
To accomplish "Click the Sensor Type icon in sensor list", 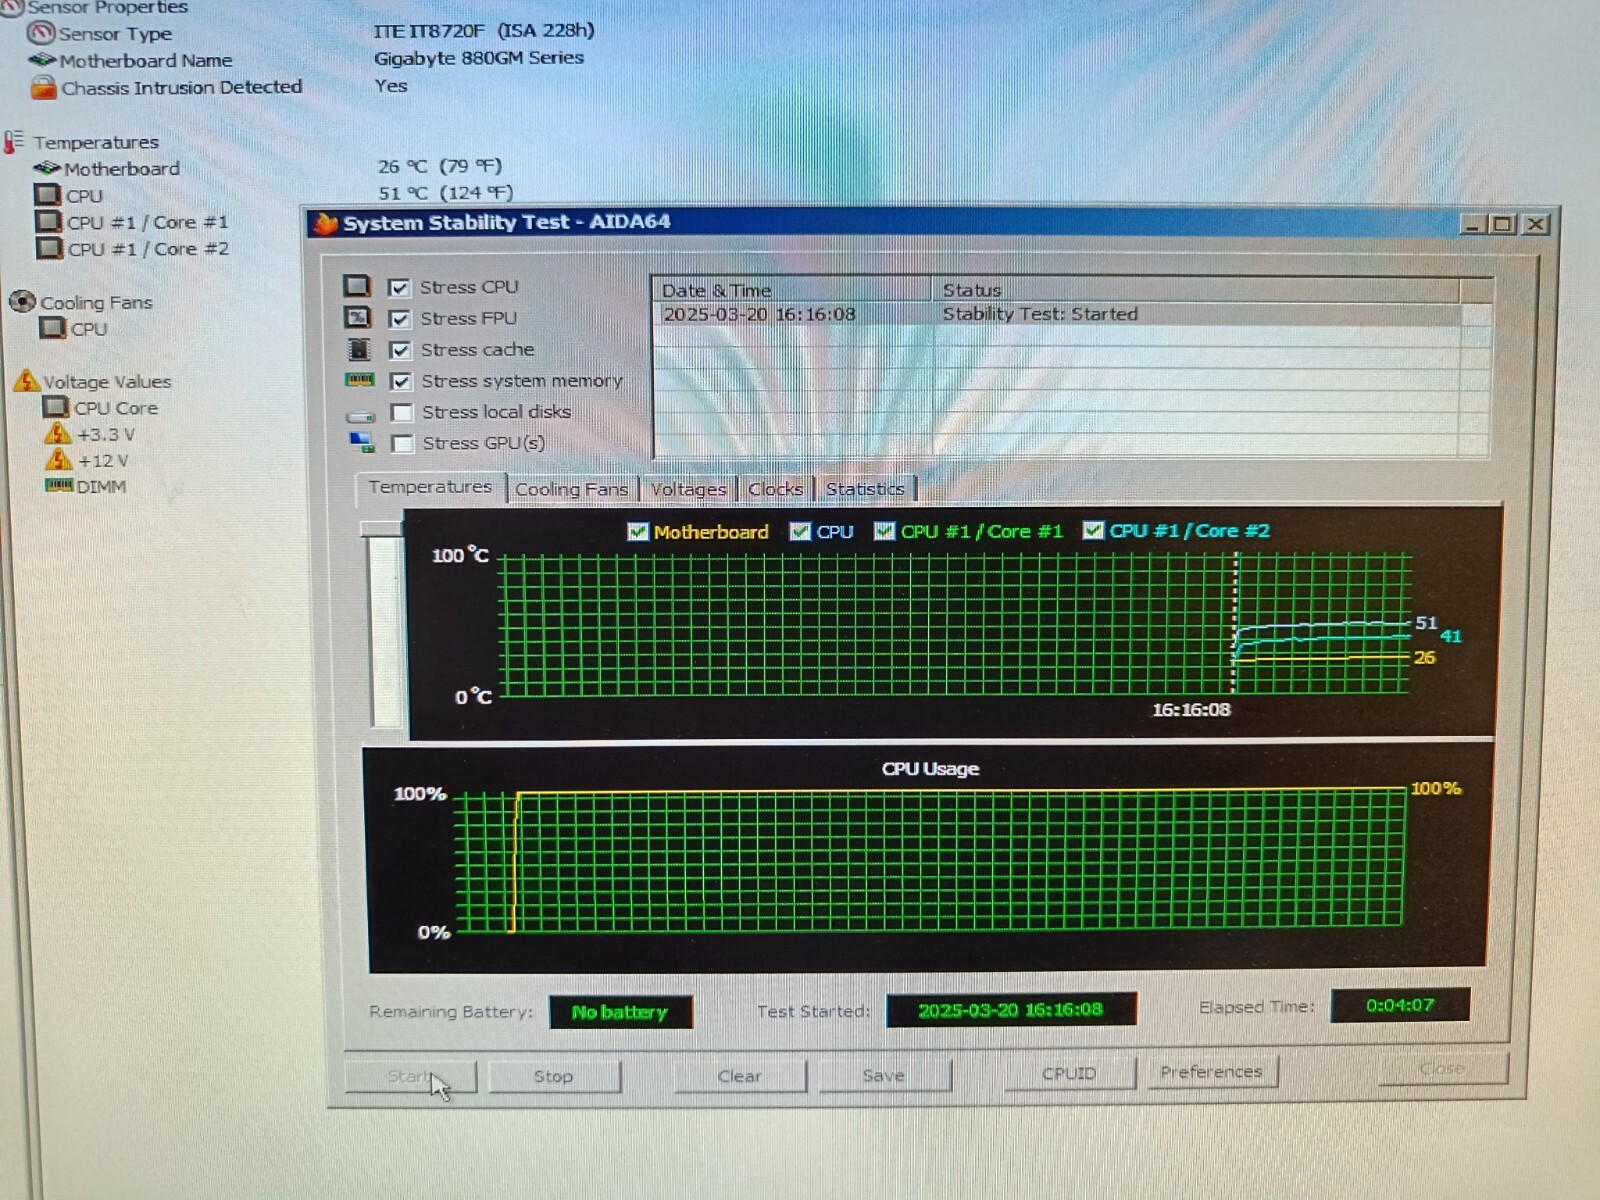I will tap(41, 33).
